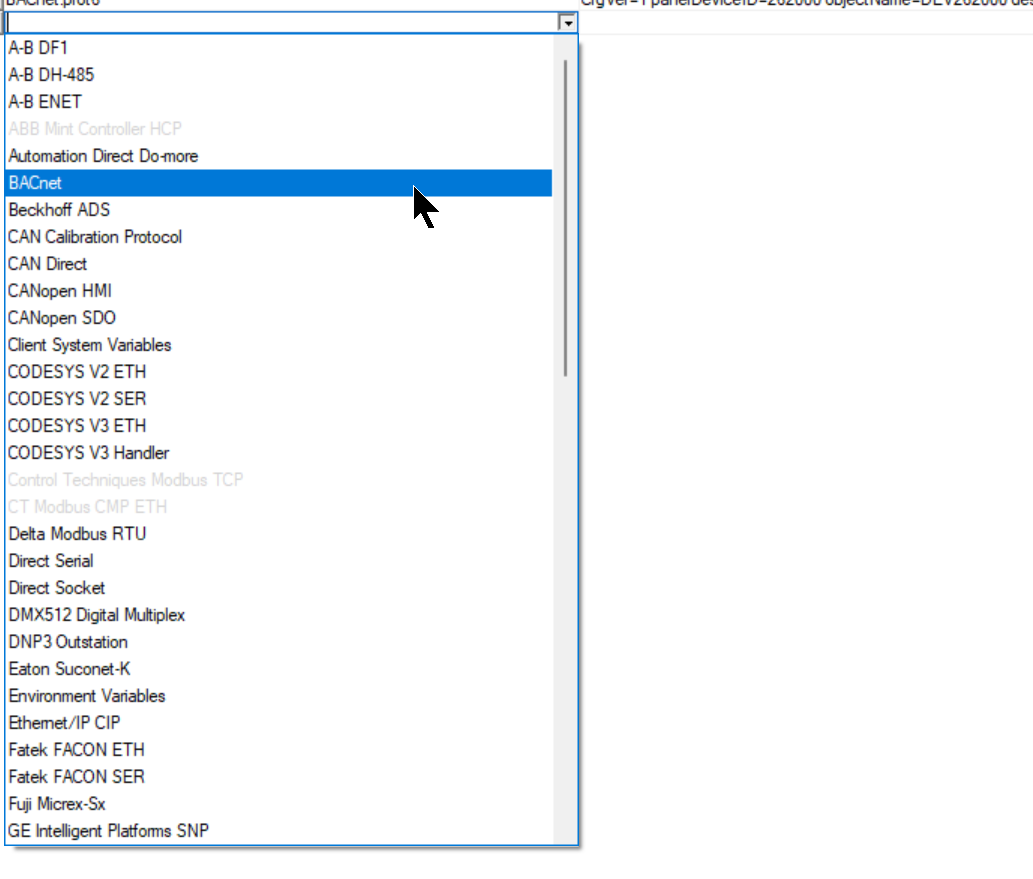This screenshot has height=879, width=1033.
Task: Choose CODESYS V3 ETH protocol
Action: coord(279,426)
